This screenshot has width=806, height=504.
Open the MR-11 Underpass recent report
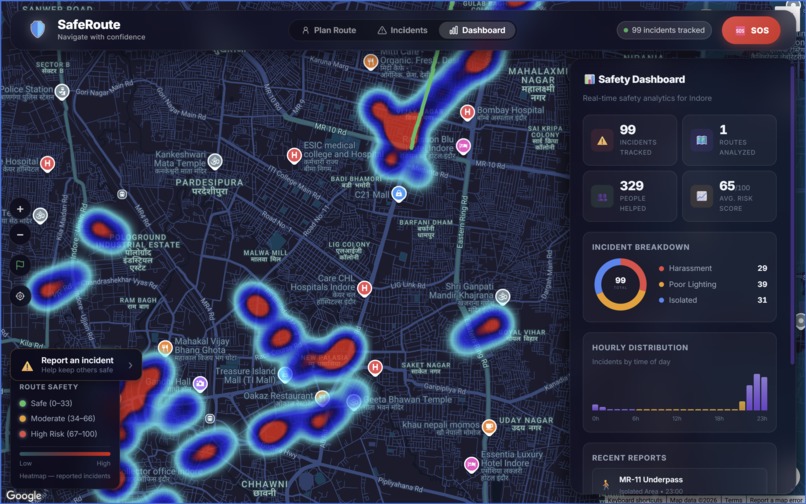point(679,483)
